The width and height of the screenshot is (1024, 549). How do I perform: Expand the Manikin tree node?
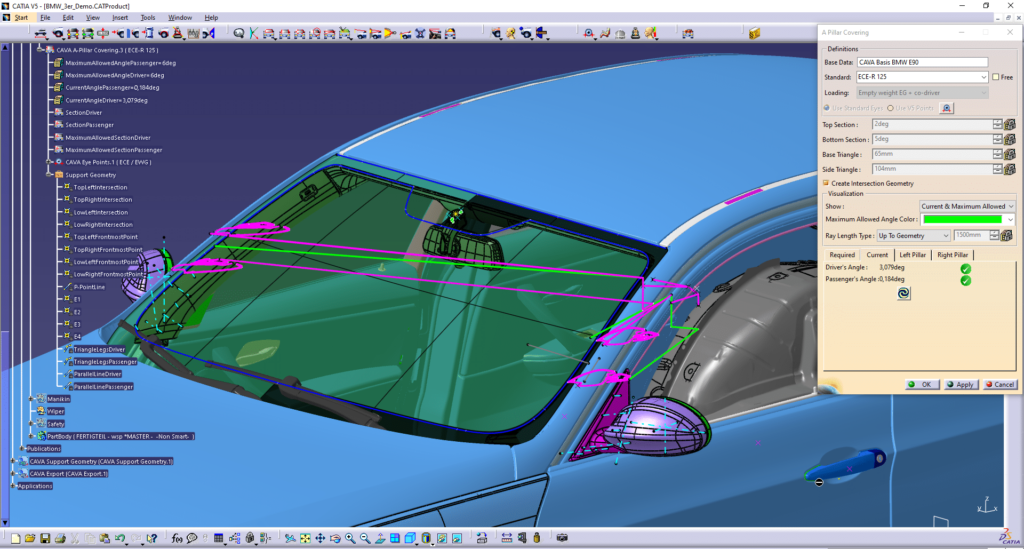31,399
